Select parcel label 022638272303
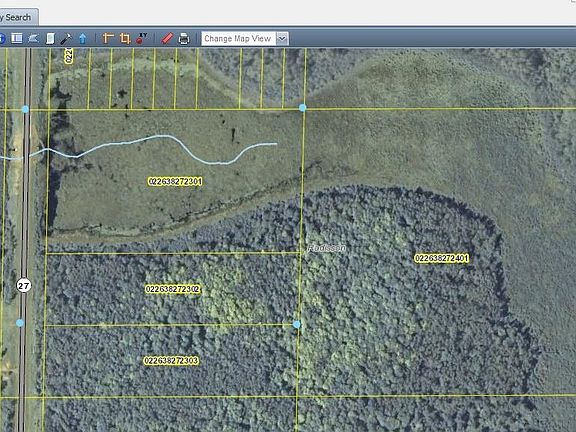This screenshot has width=576, height=432. (x=171, y=361)
